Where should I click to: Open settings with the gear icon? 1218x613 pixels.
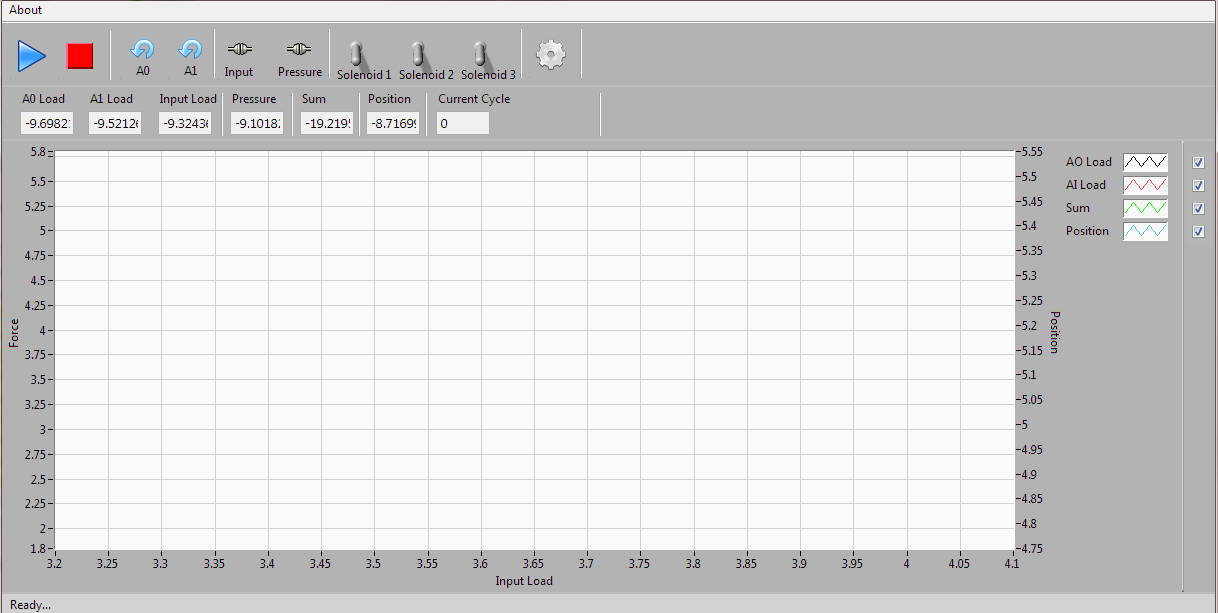551,54
